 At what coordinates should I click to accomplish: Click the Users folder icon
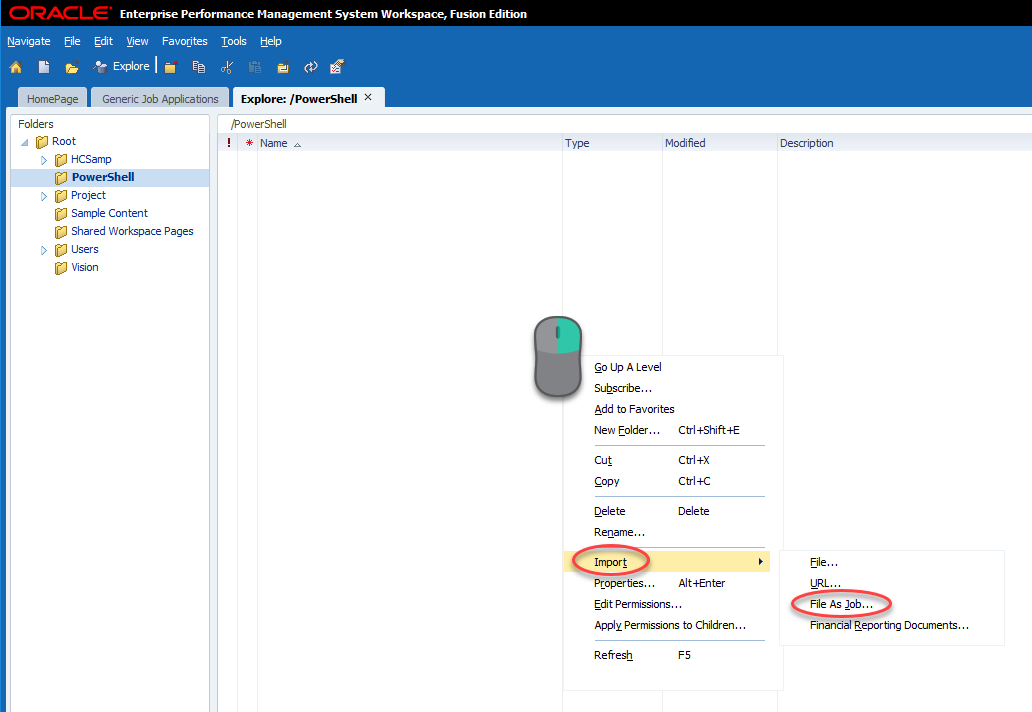[61, 250]
